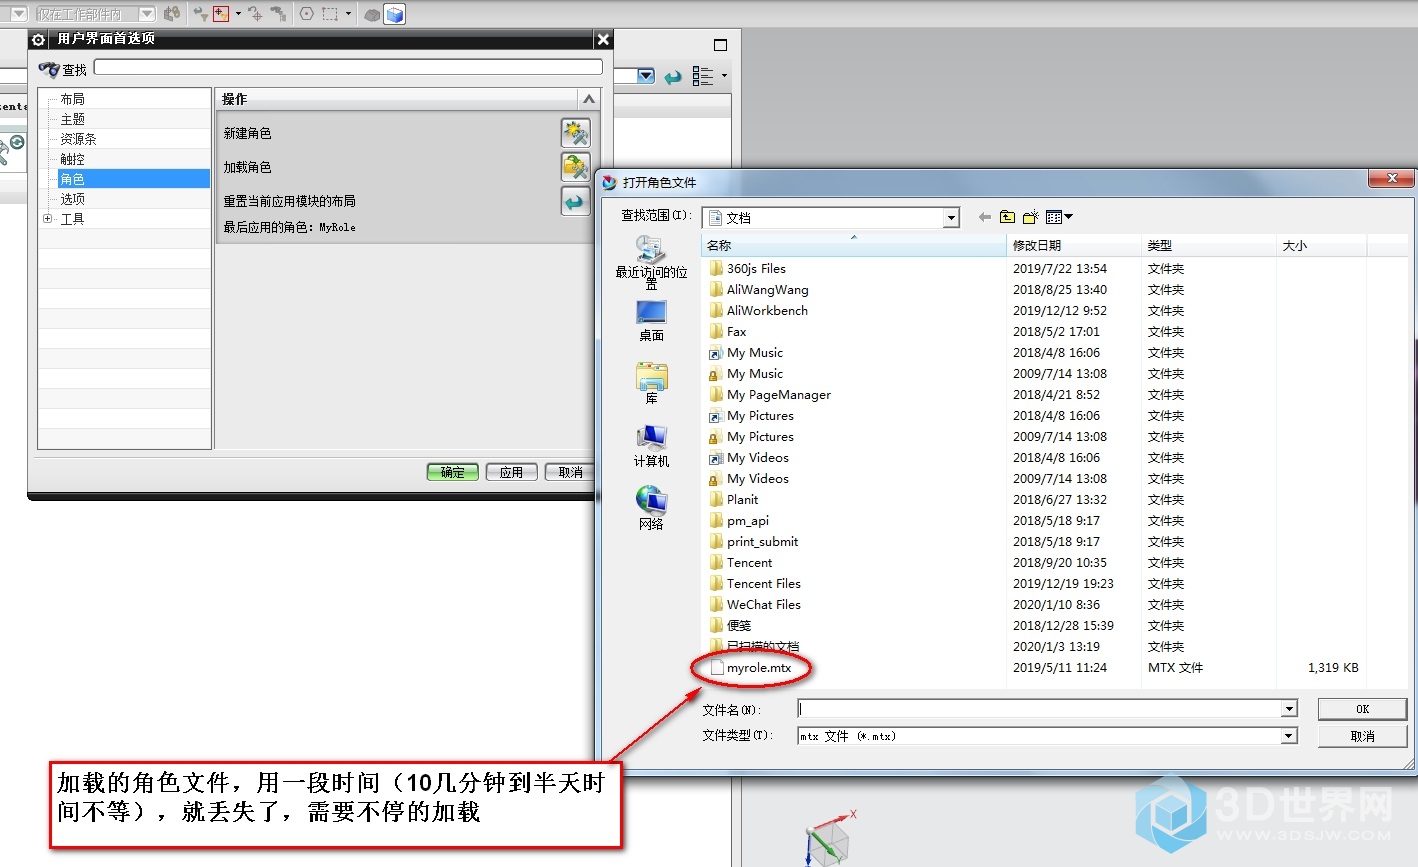Click the New Role (新建角色) icon button

[x=575, y=133]
